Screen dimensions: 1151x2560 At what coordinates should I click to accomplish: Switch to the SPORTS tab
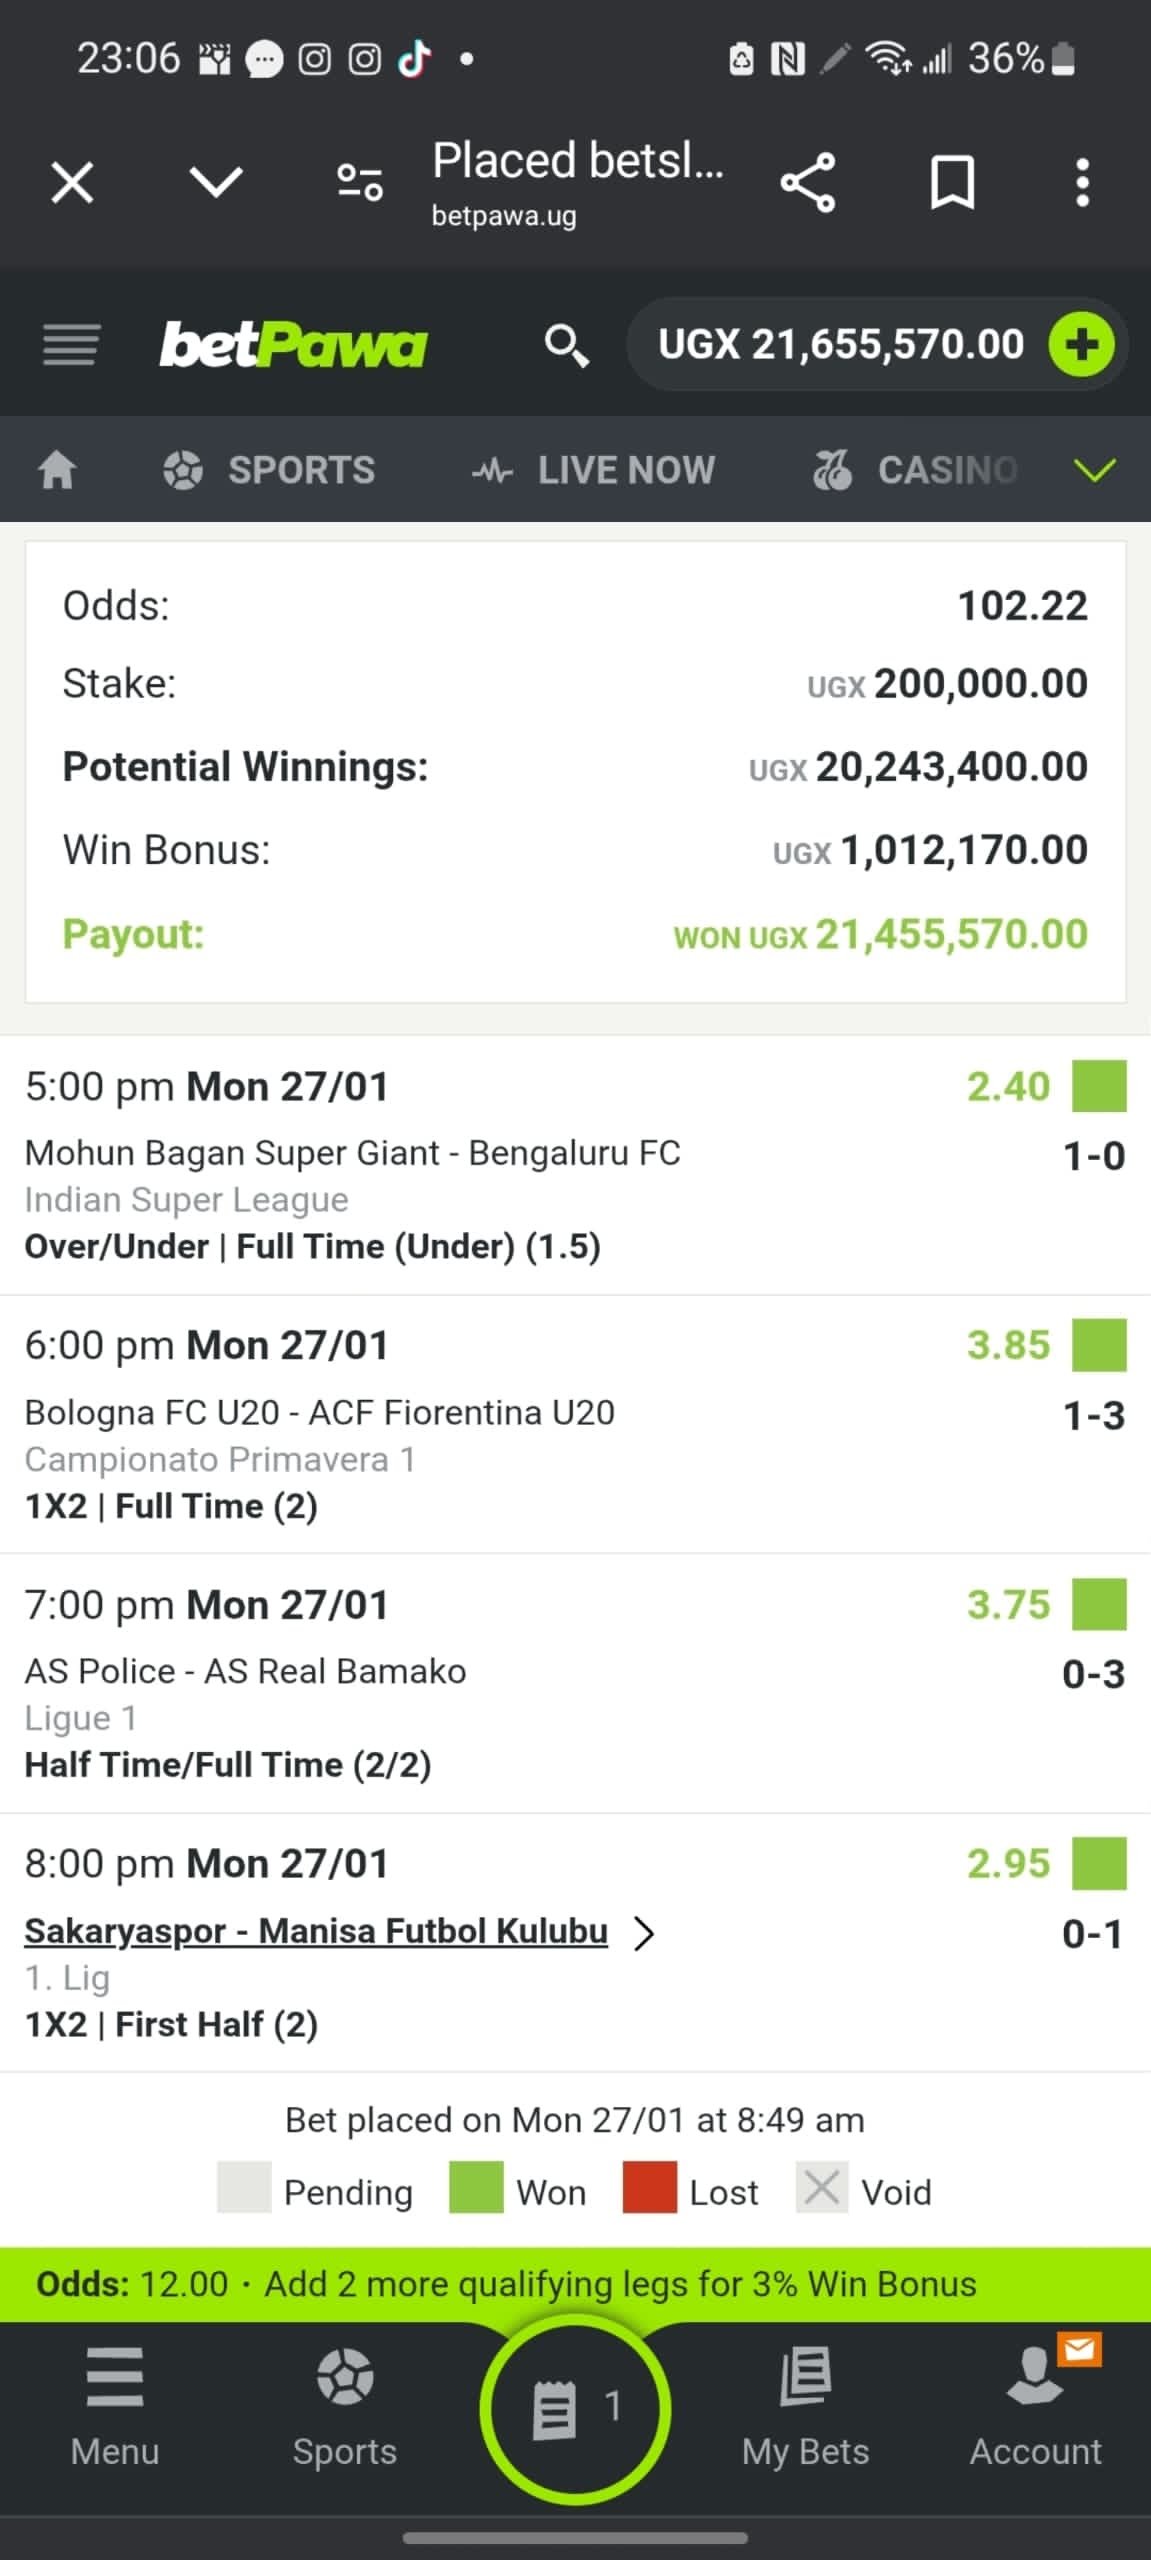[x=270, y=469]
